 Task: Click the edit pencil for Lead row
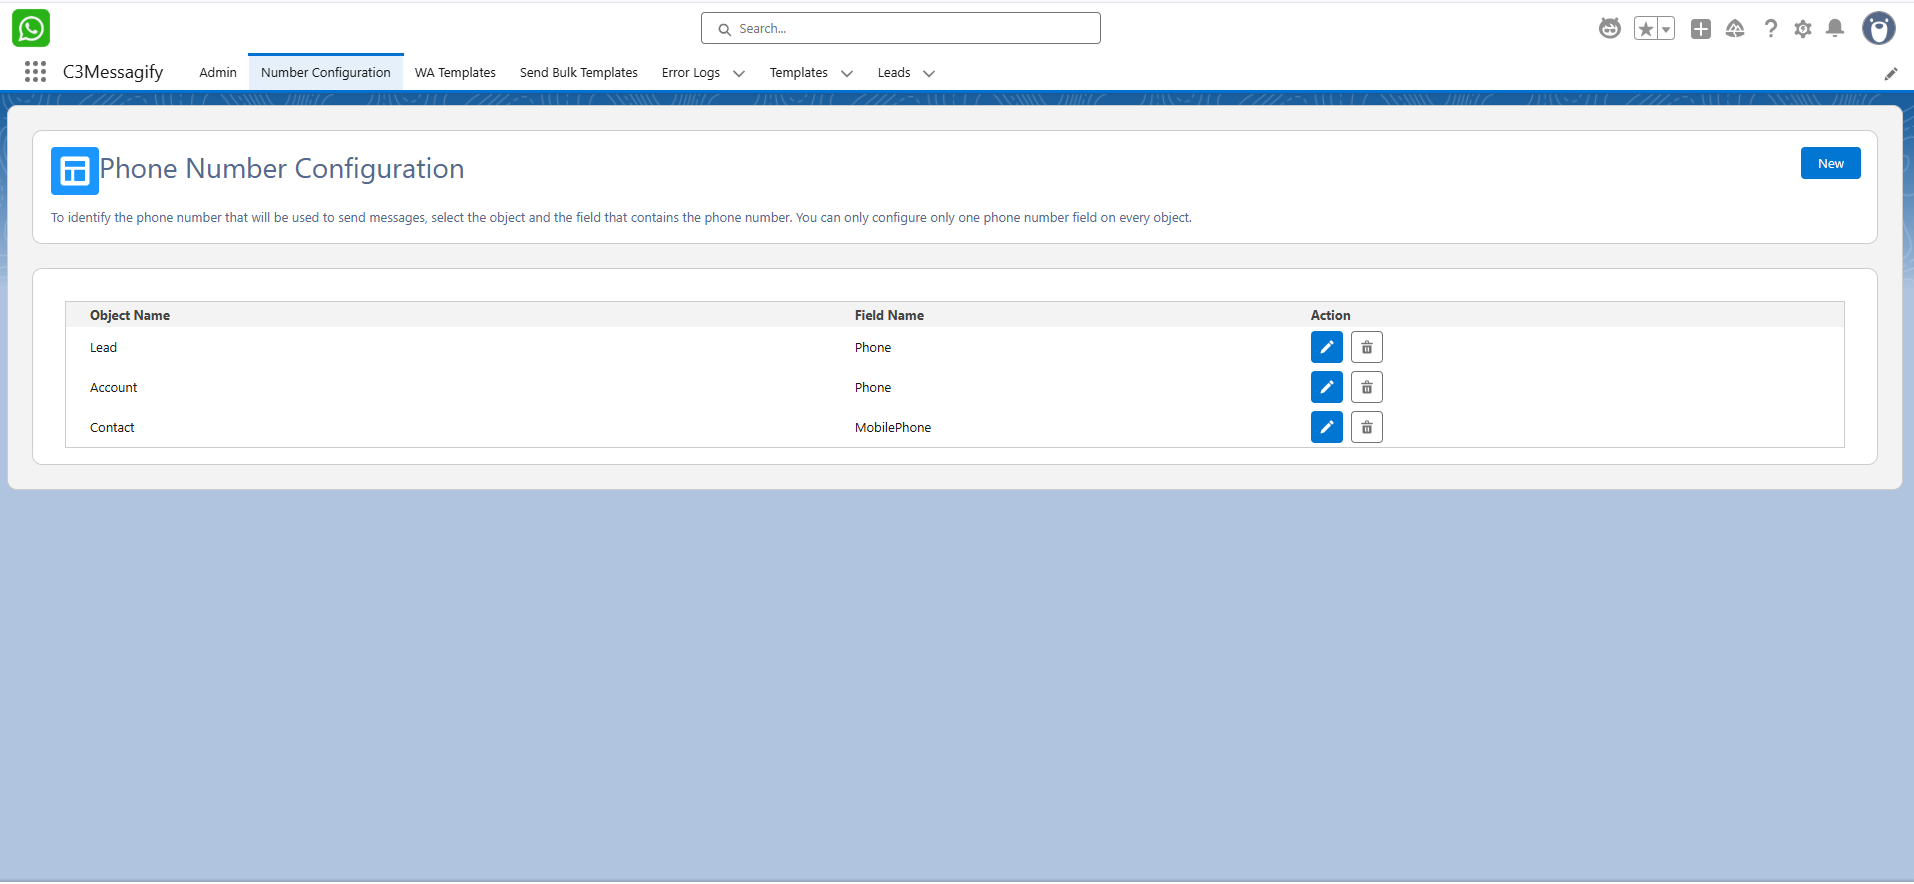[x=1326, y=347]
